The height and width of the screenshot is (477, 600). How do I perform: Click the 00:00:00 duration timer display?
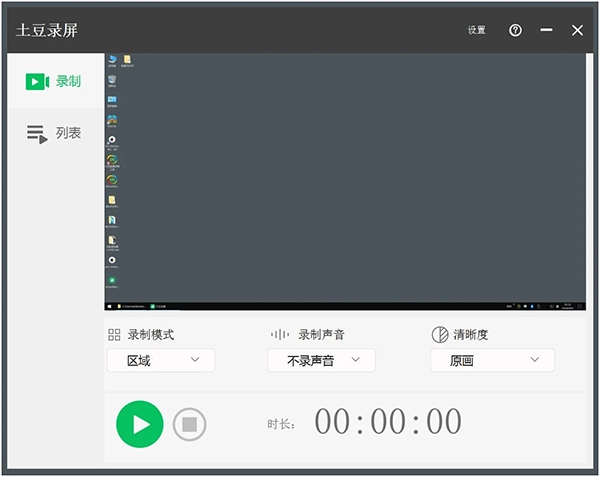[x=388, y=423]
